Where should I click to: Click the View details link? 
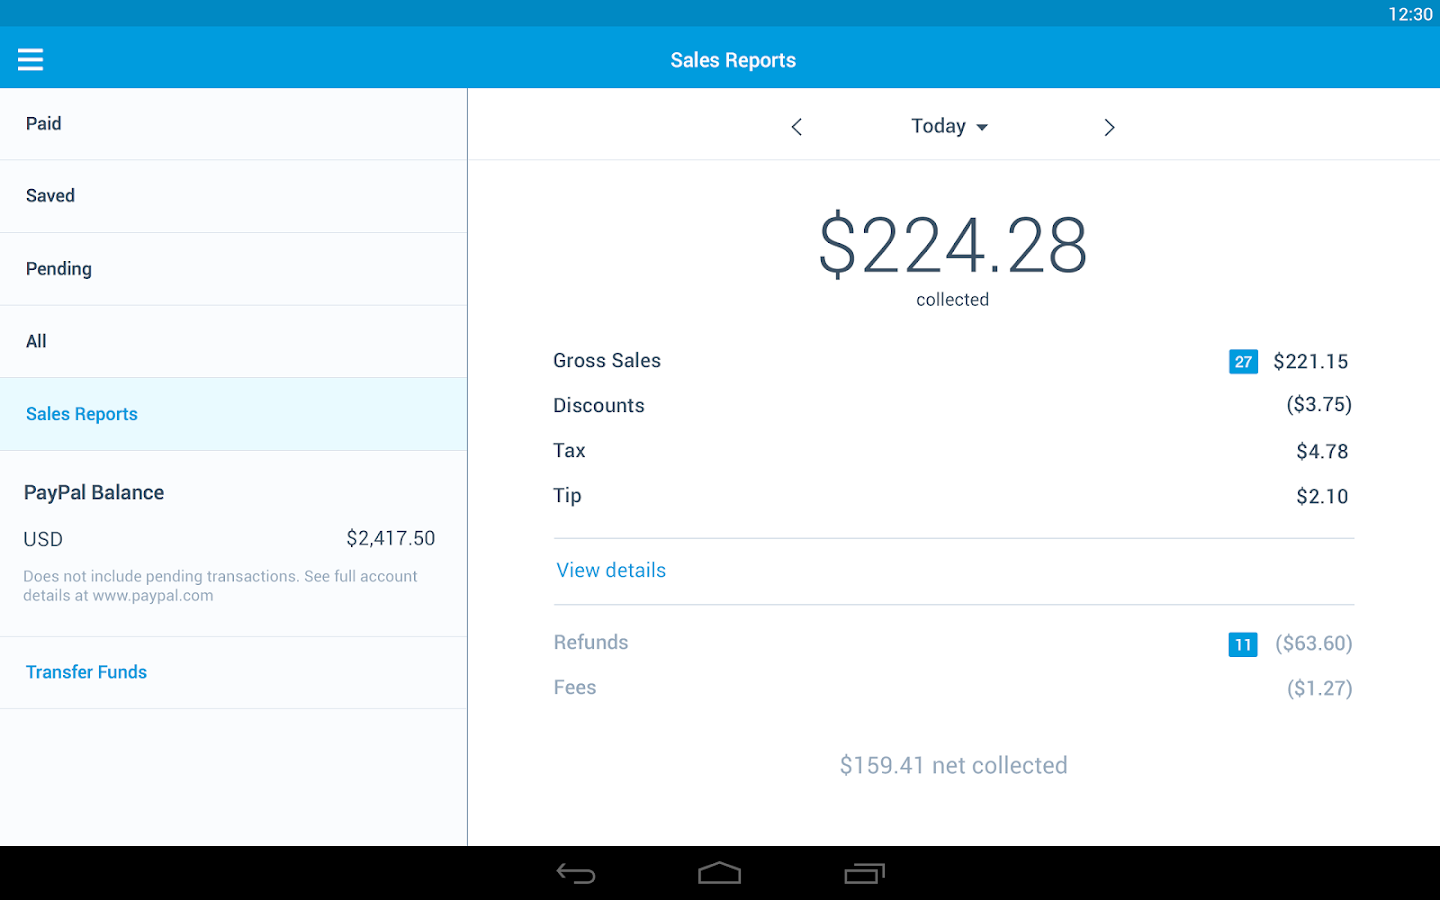(x=611, y=570)
